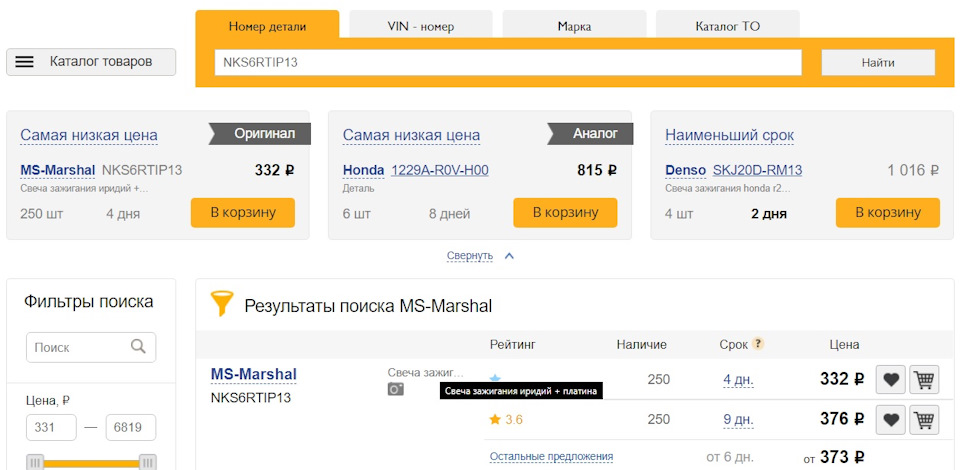
Task: Open the Denso SKJ20D-RM13 part link
Action: [757, 170]
